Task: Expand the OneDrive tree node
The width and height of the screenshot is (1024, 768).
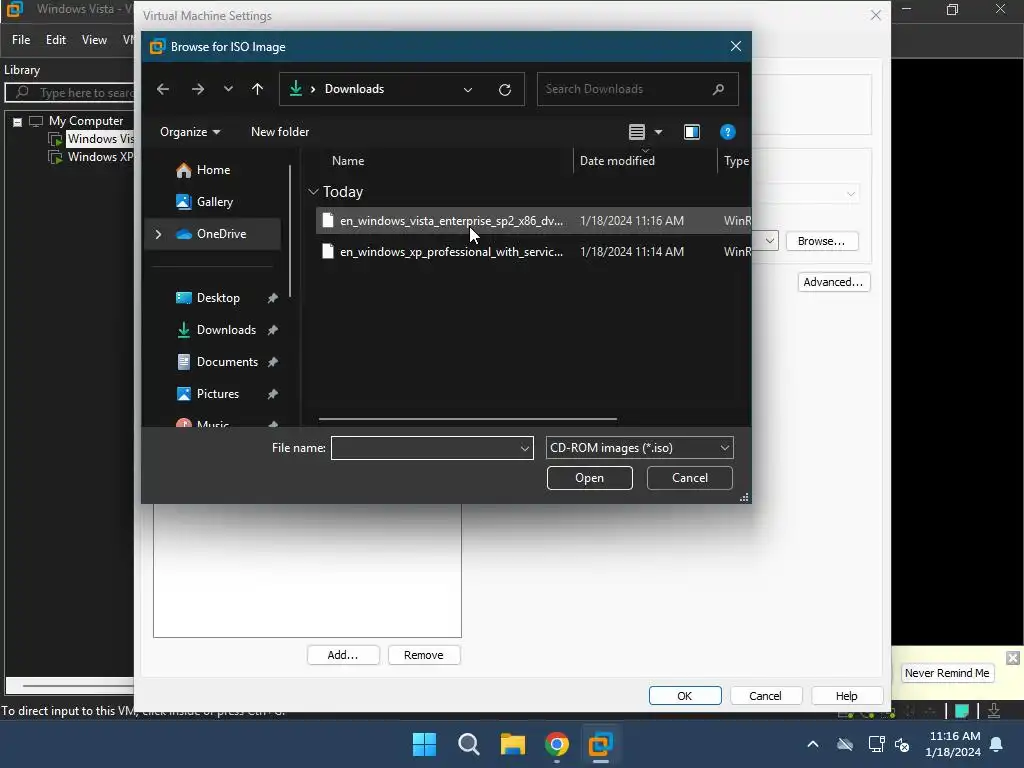Action: click(158, 234)
